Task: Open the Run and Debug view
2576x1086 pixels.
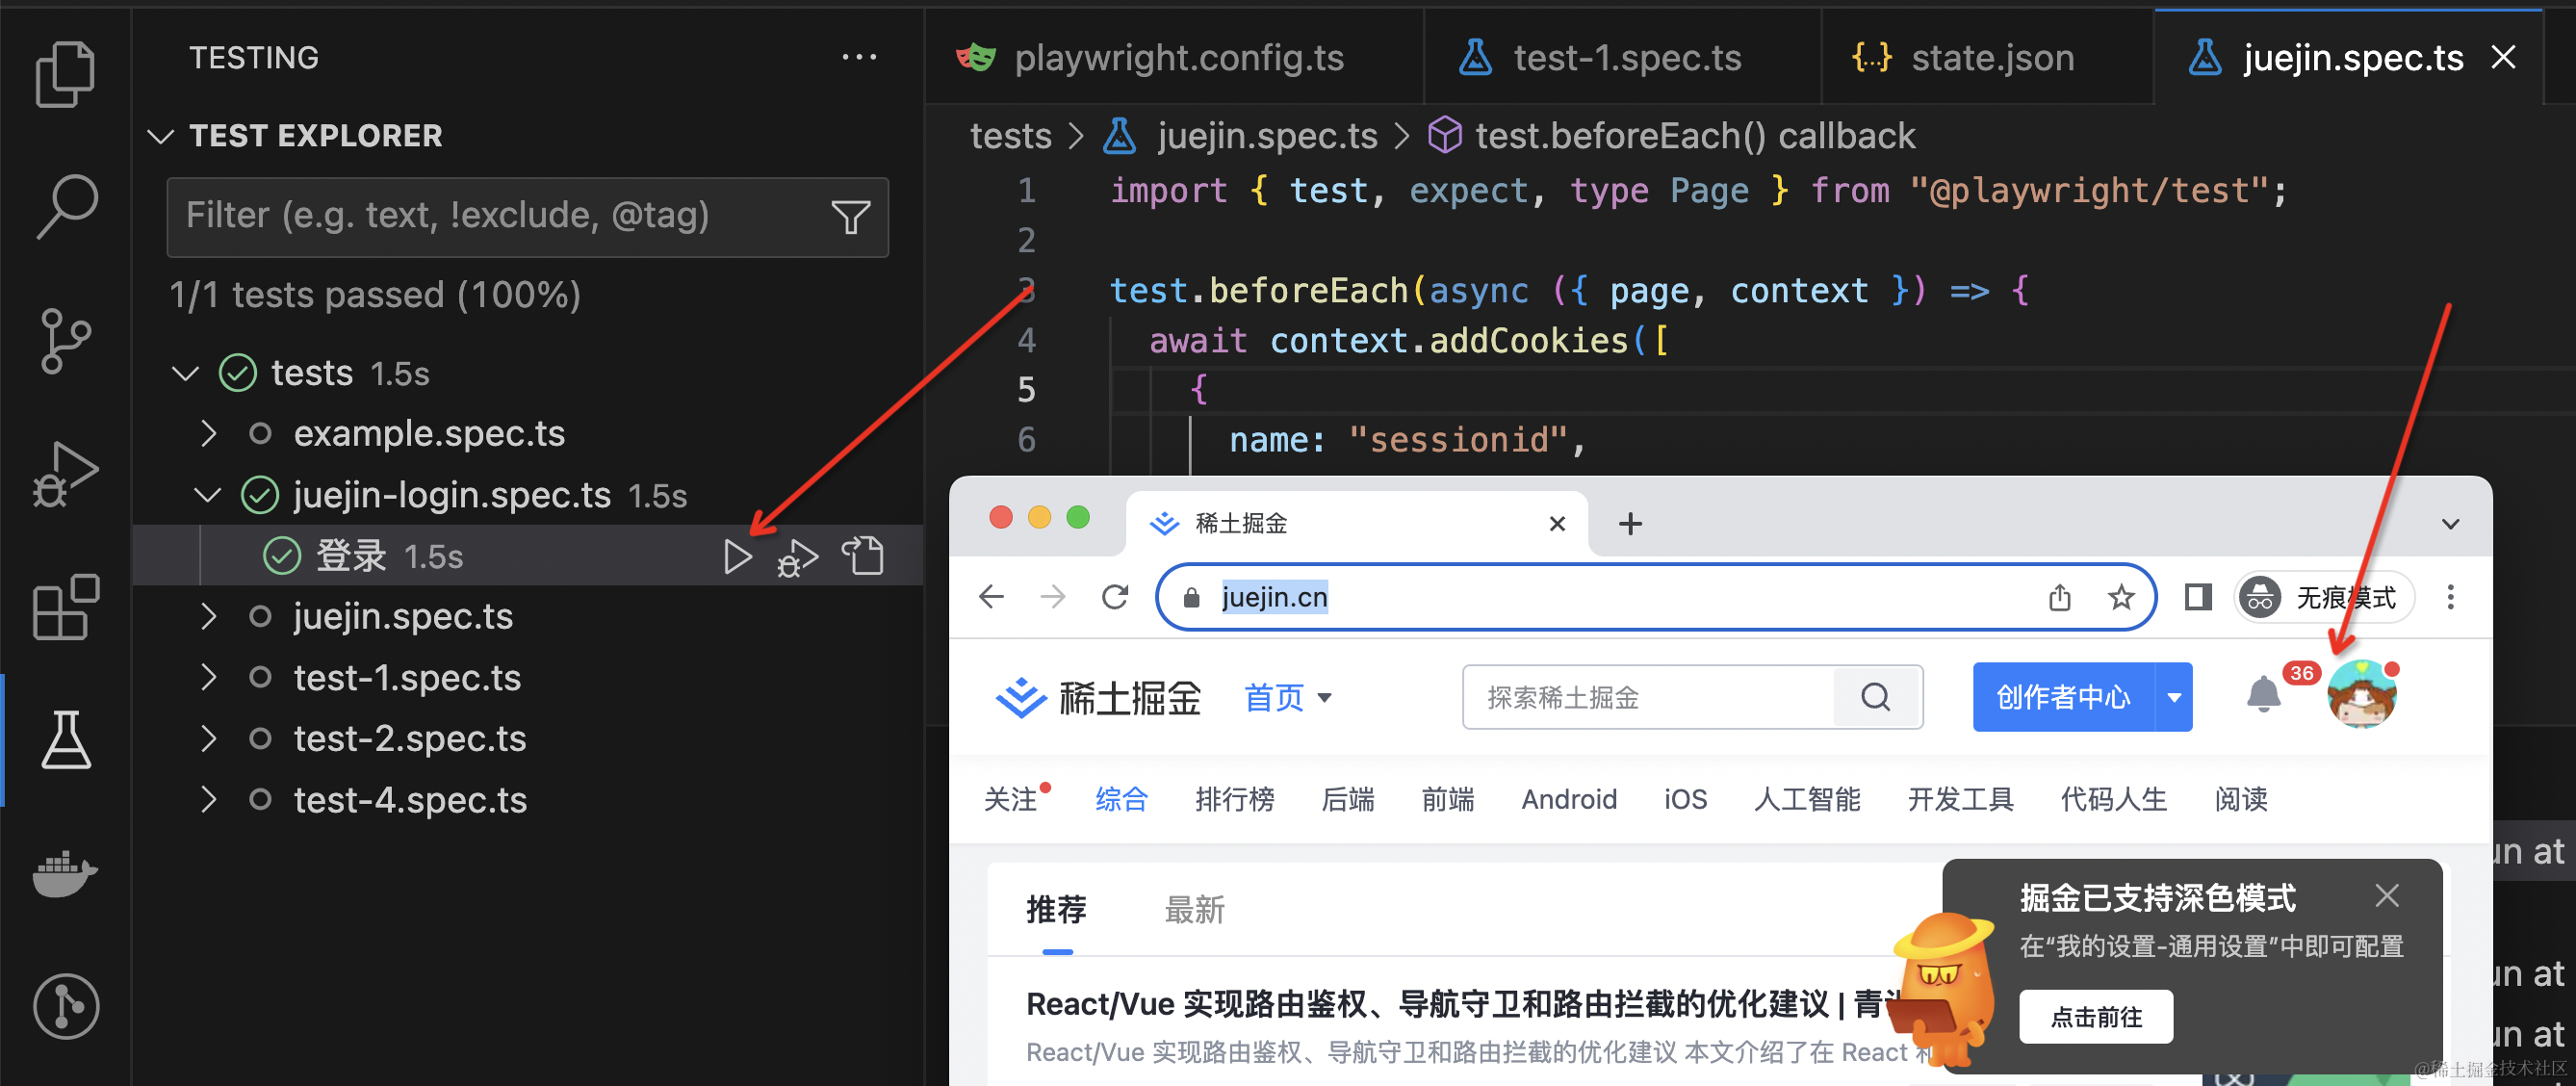Action: coord(65,474)
